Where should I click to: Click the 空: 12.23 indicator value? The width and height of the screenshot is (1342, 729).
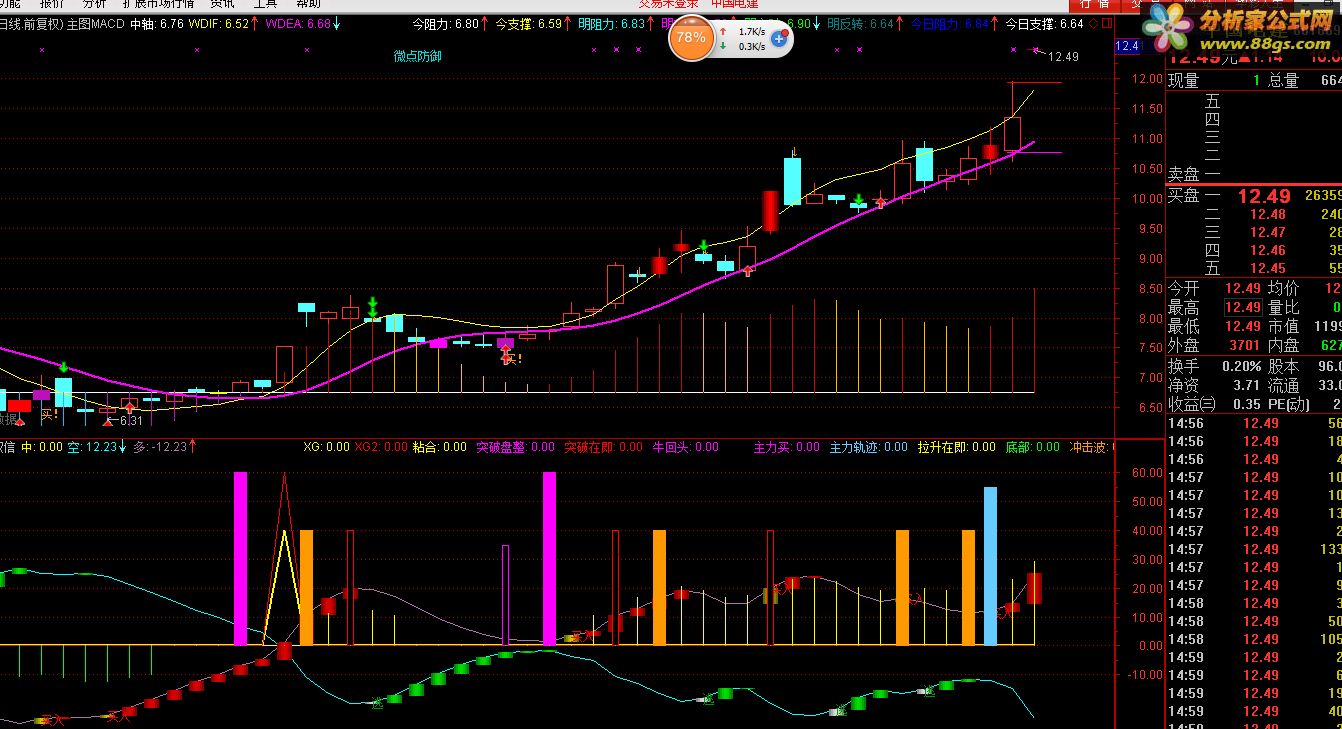pos(92,447)
